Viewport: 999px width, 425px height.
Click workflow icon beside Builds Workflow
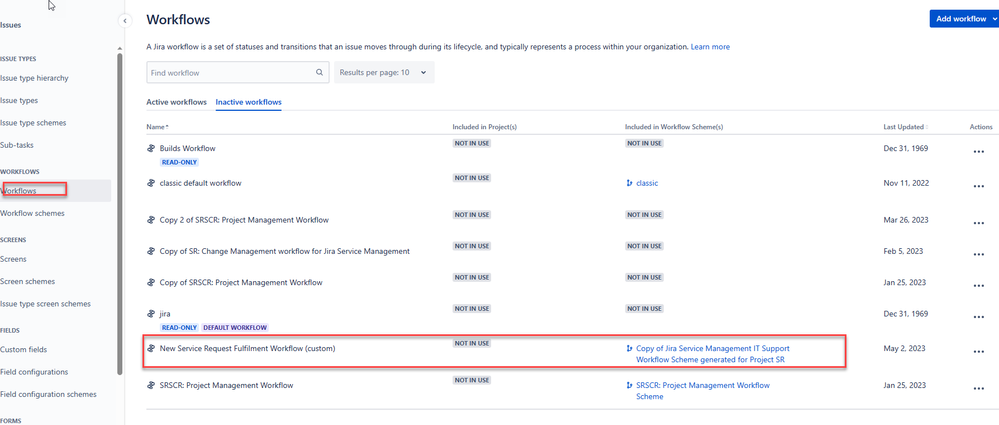152,148
